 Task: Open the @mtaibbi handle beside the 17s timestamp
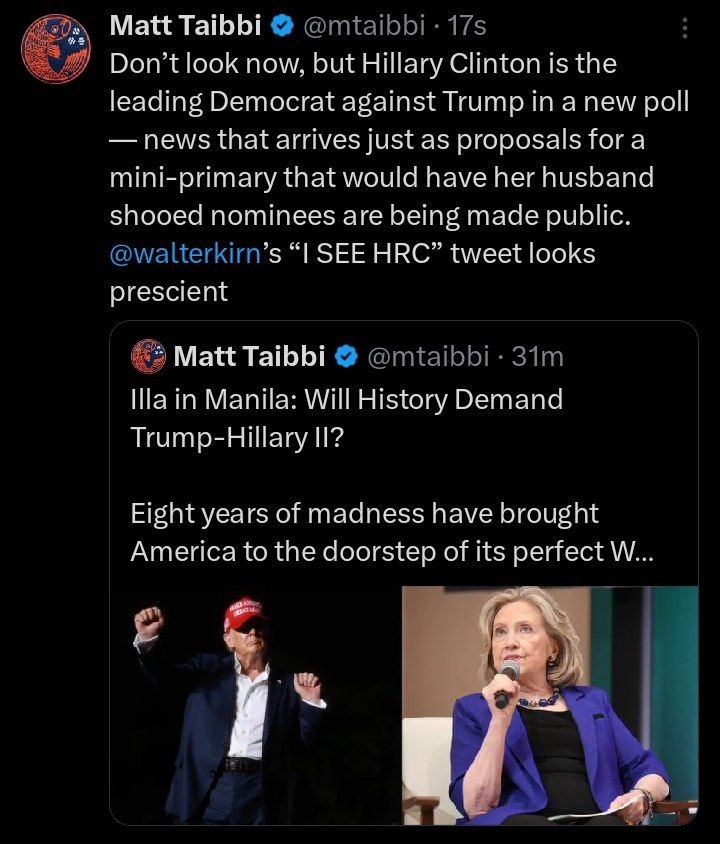point(364,25)
